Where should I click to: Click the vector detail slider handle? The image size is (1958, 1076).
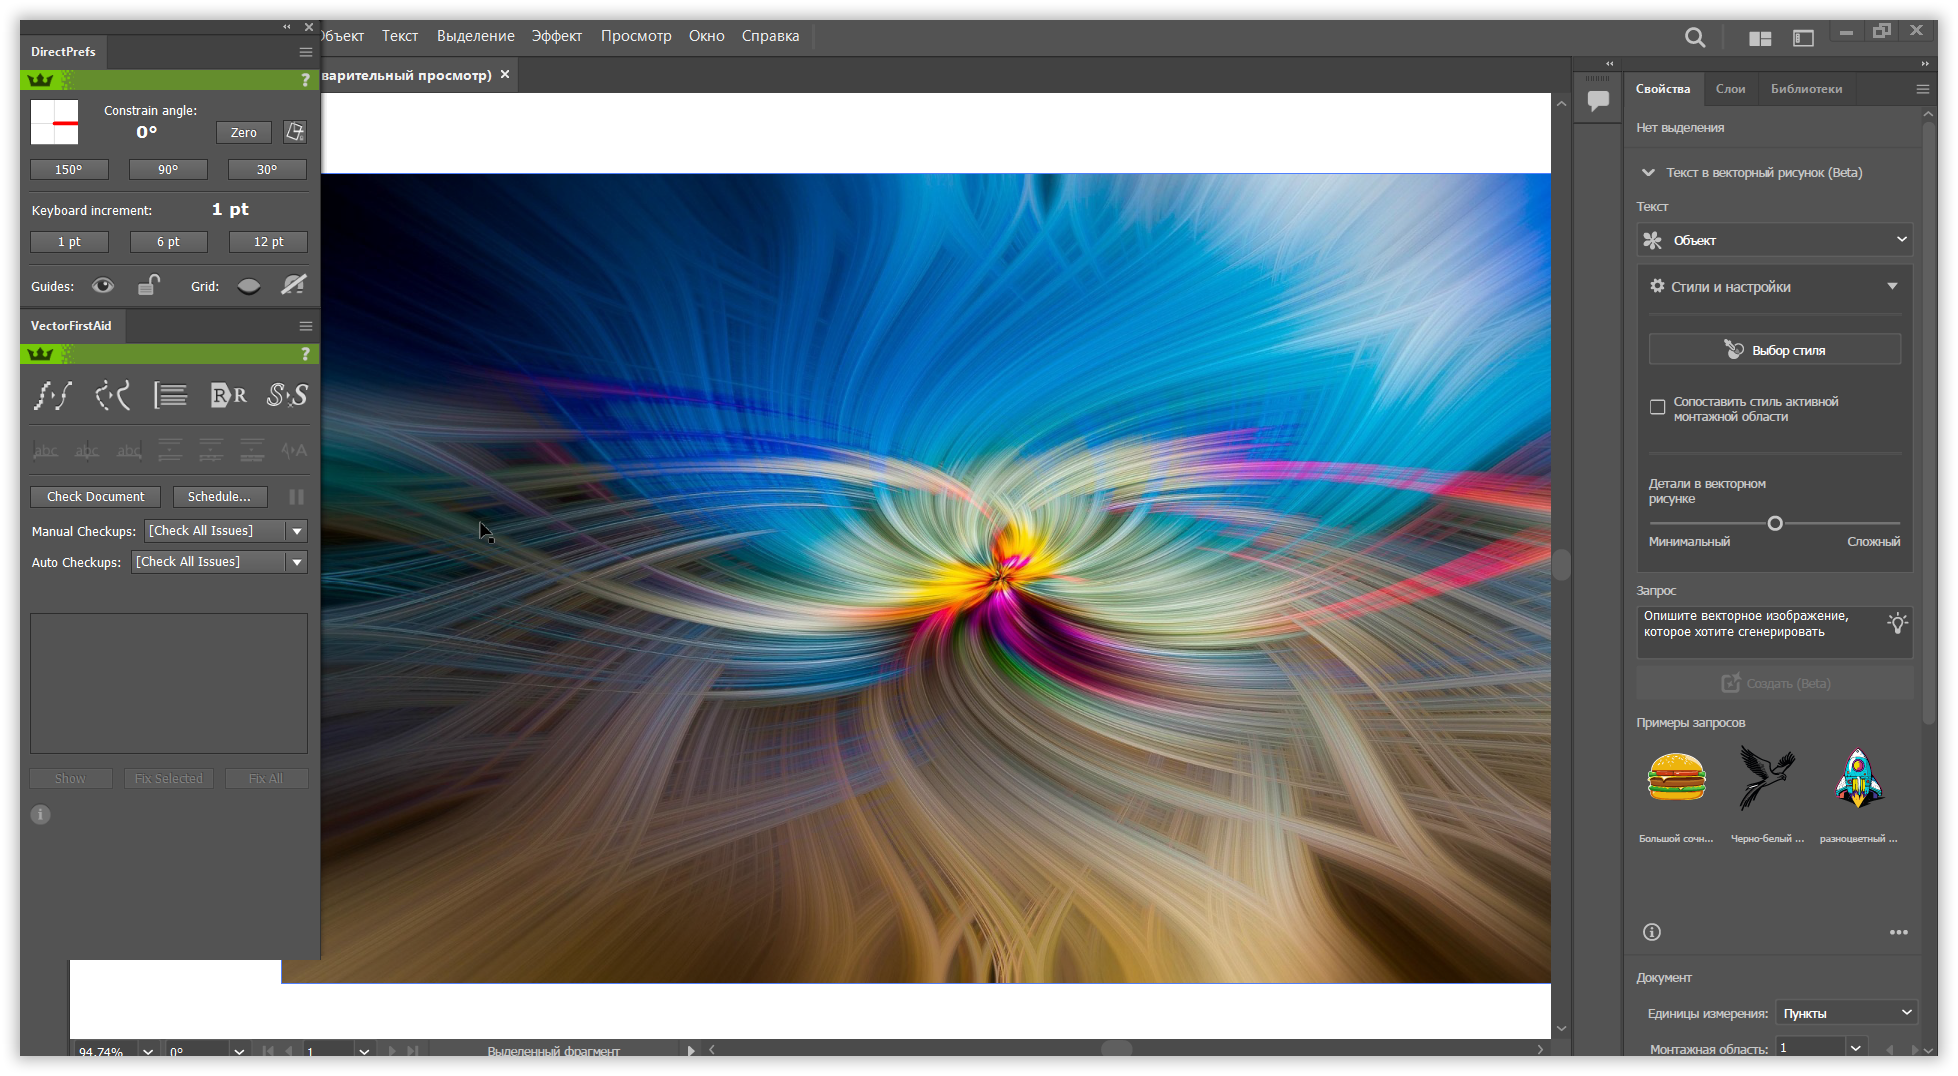coord(1775,523)
